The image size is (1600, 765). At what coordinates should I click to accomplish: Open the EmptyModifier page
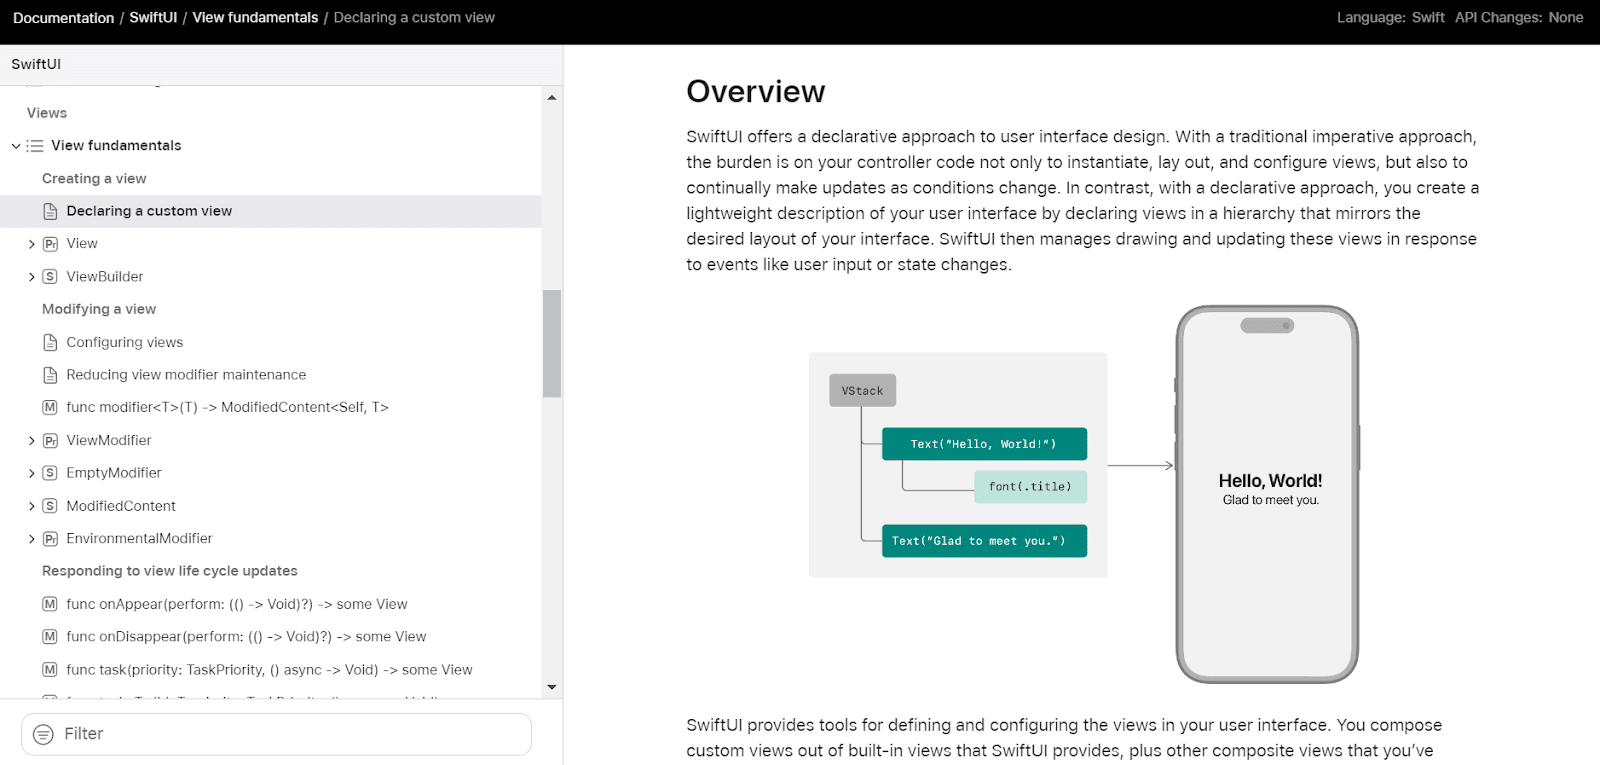[114, 473]
